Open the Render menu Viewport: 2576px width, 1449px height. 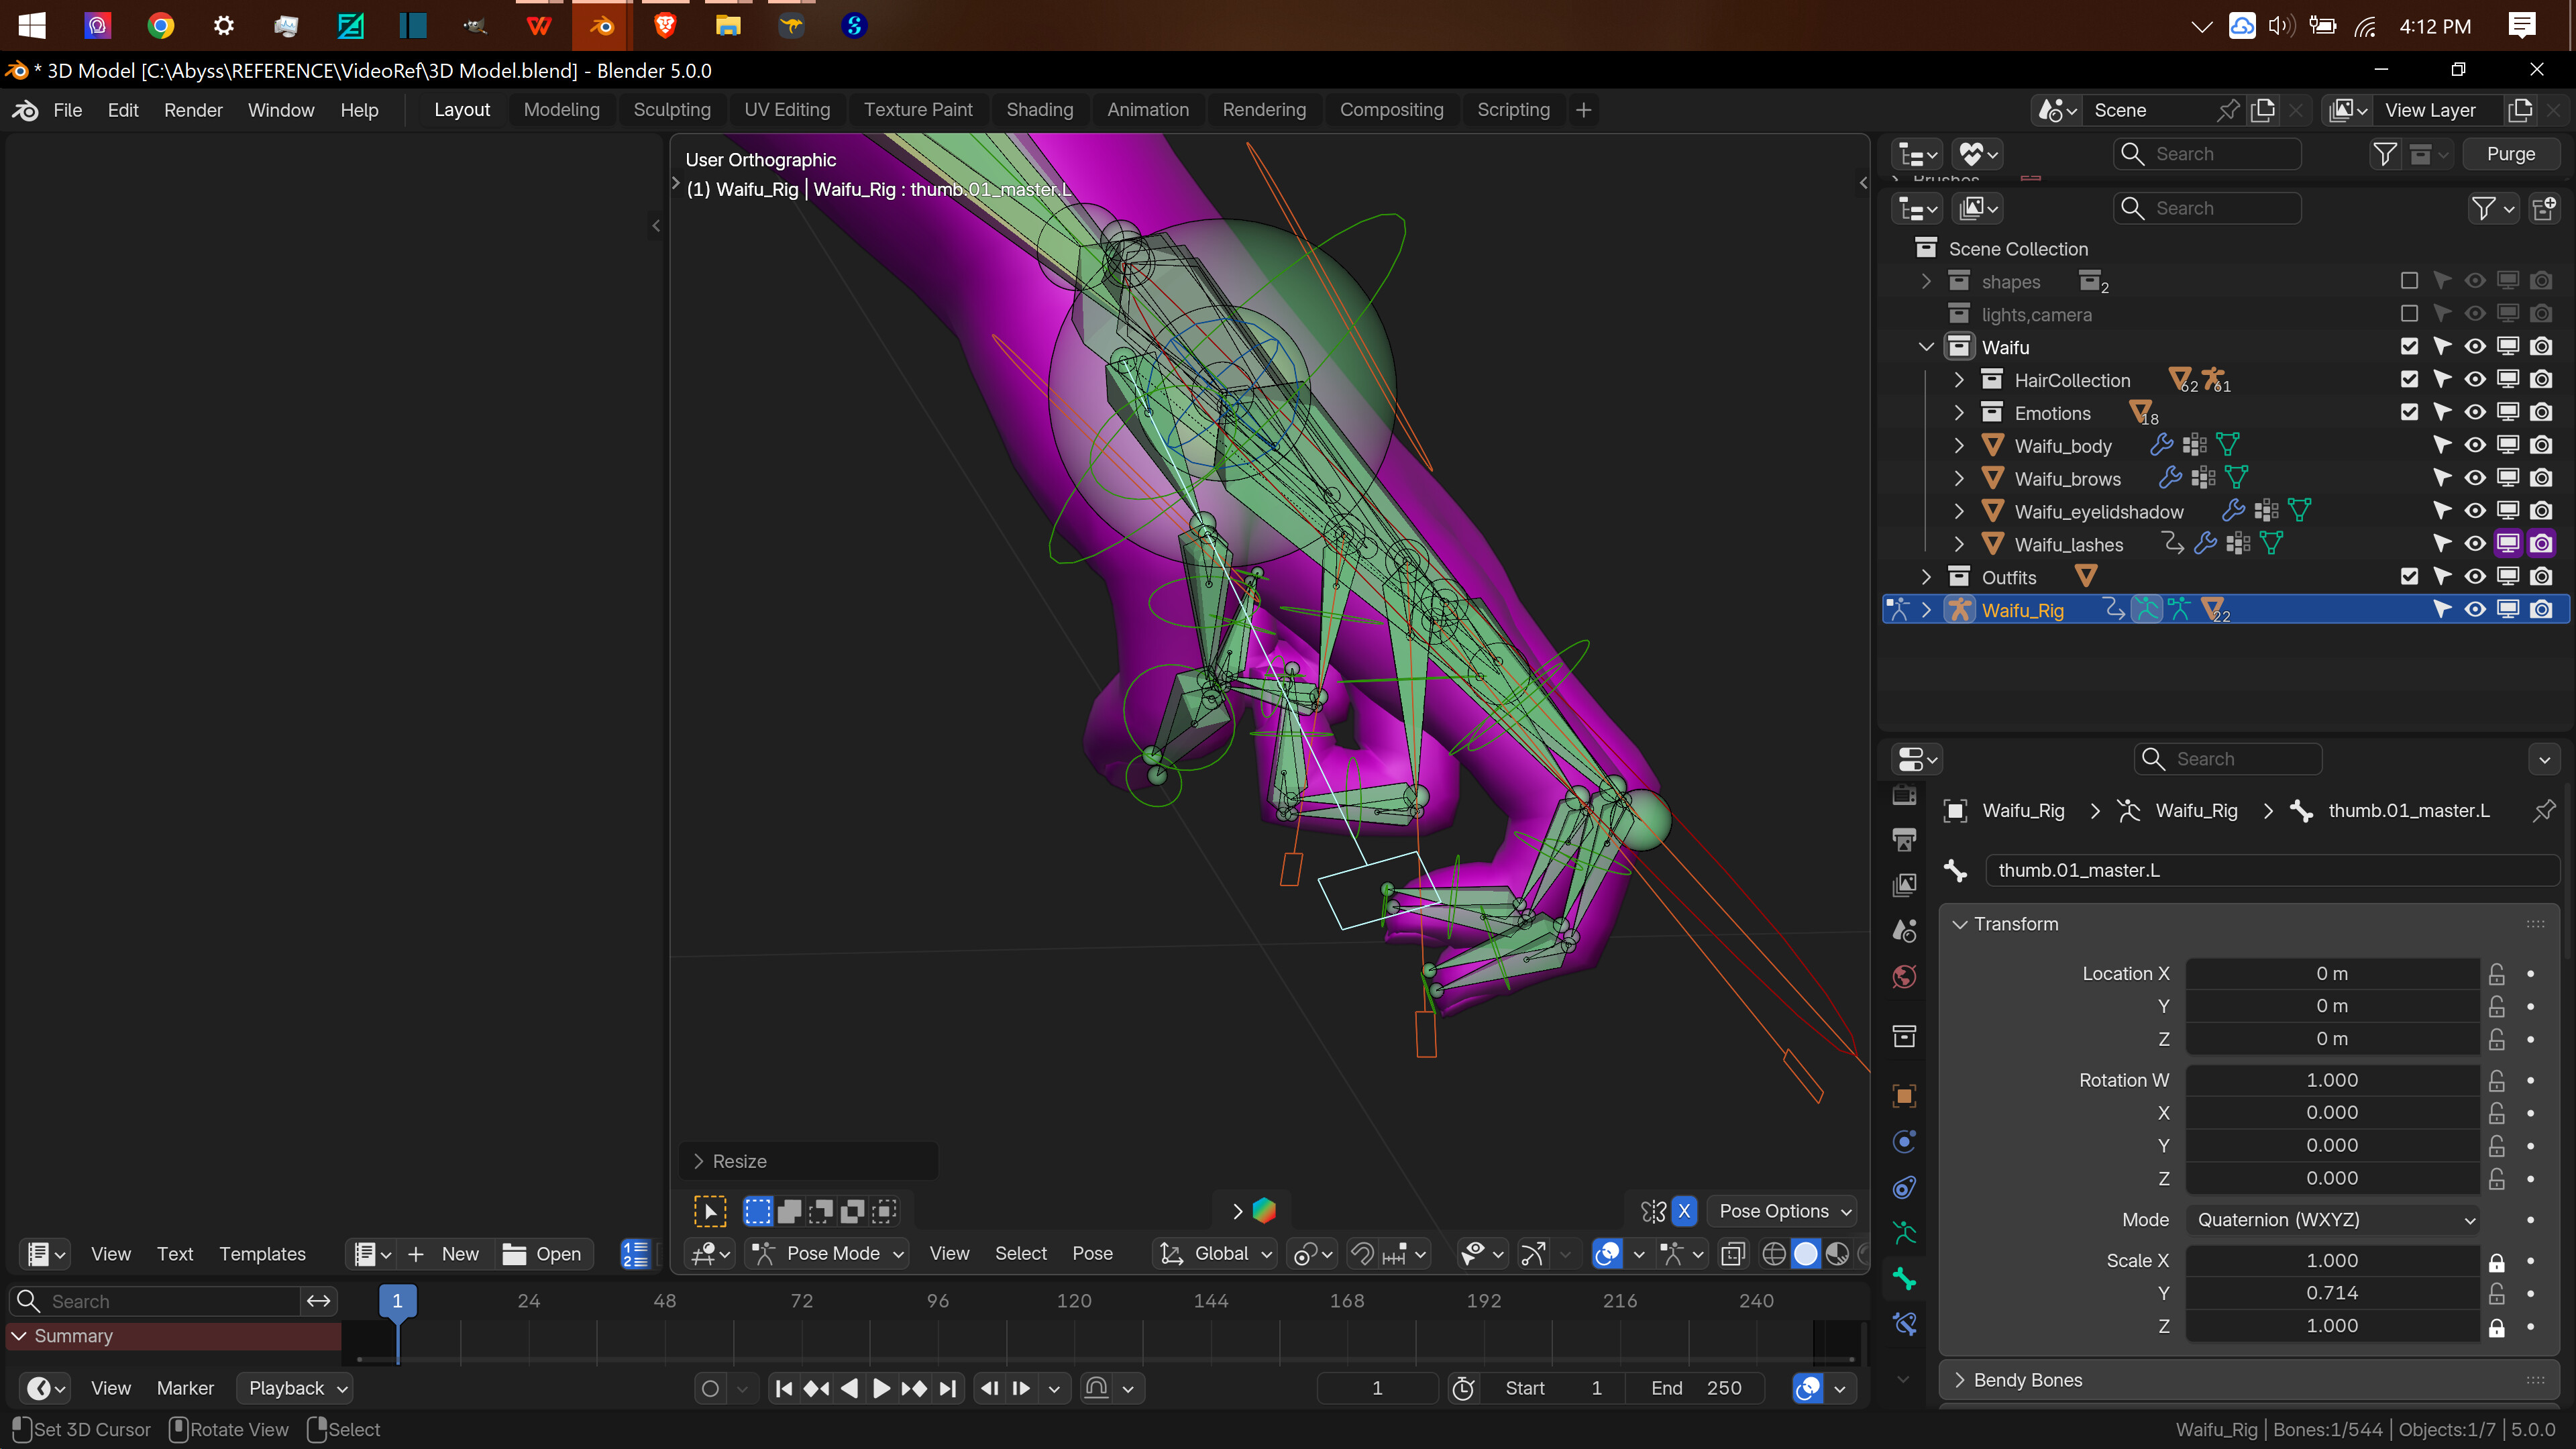[193, 110]
